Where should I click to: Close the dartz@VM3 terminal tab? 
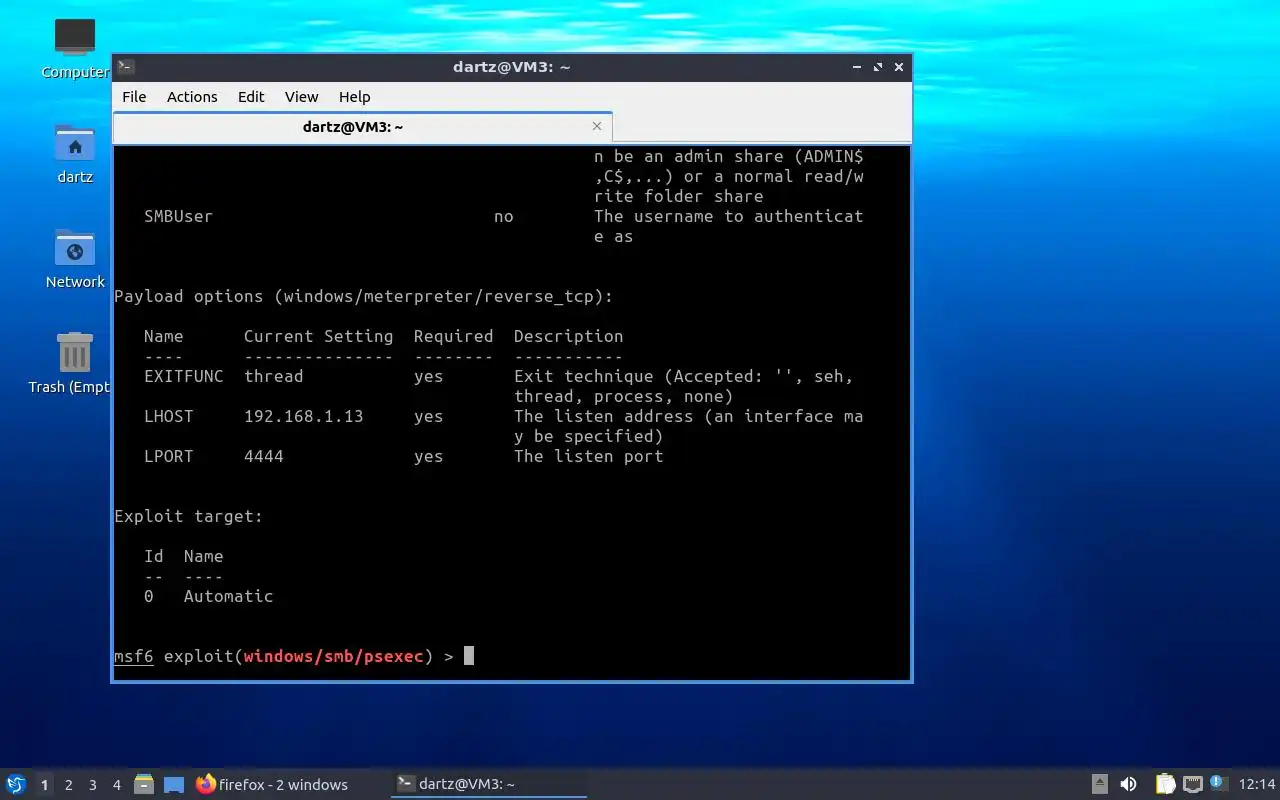[x=597, y=126]
